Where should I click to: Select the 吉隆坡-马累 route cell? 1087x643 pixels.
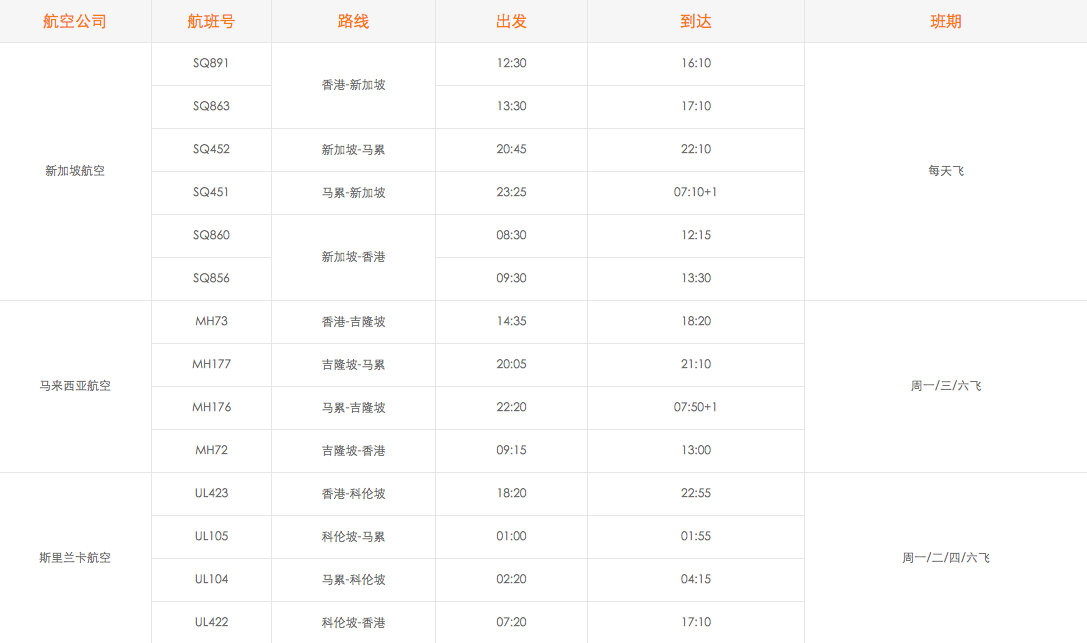pos(354,364)
